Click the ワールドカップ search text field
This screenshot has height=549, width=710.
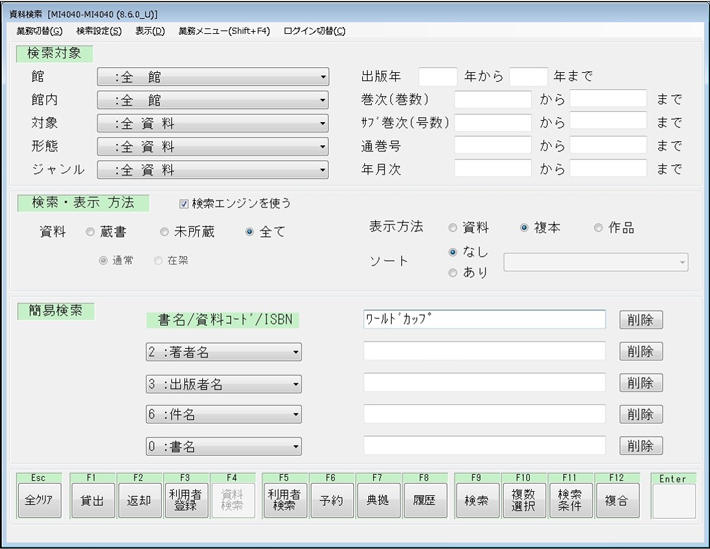click(484, 319)
